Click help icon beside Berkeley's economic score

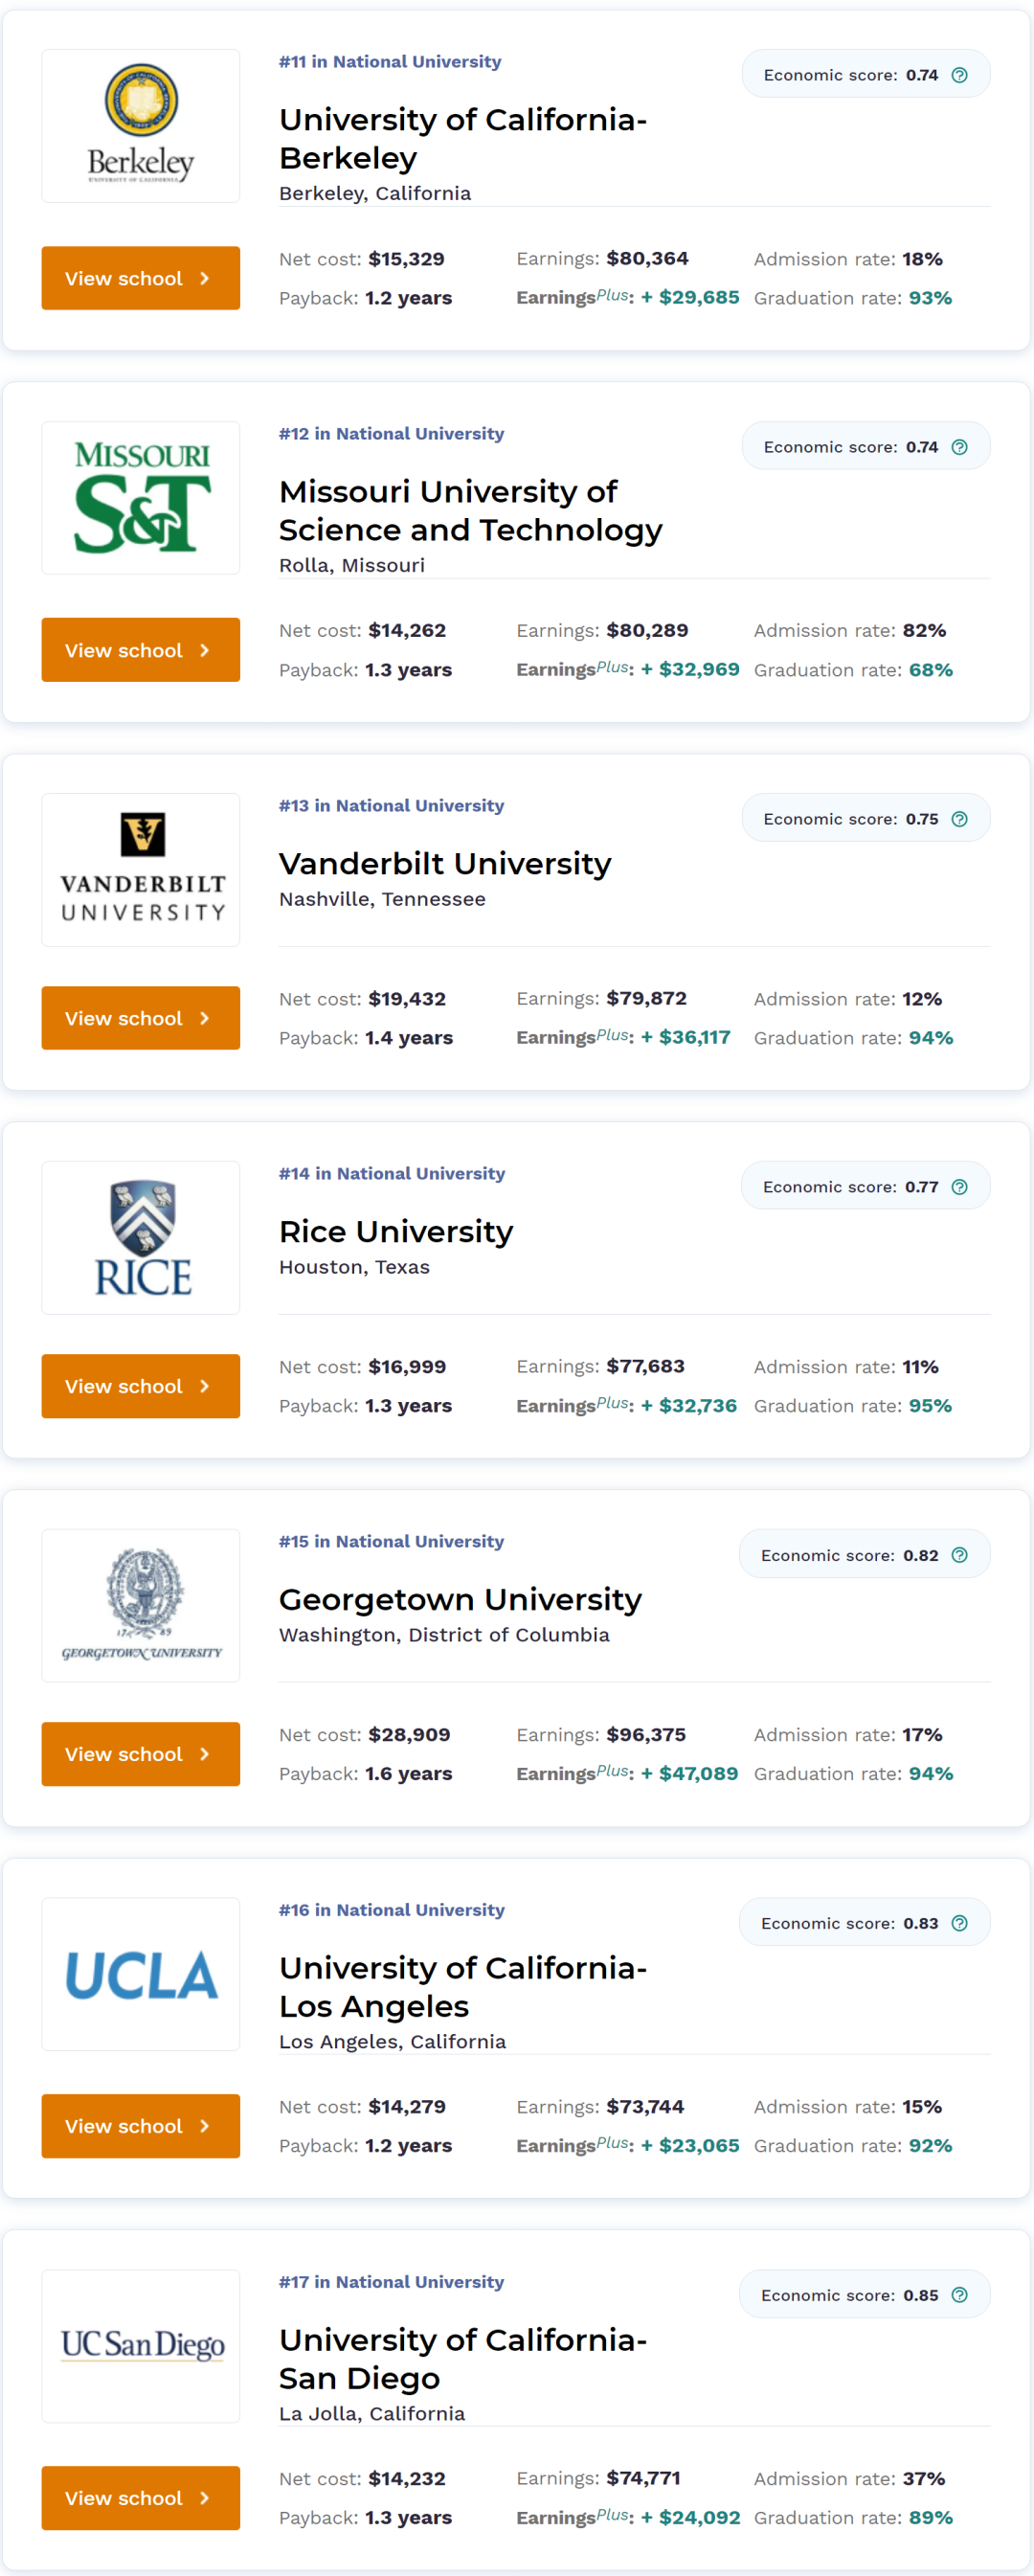coord(959,75)
